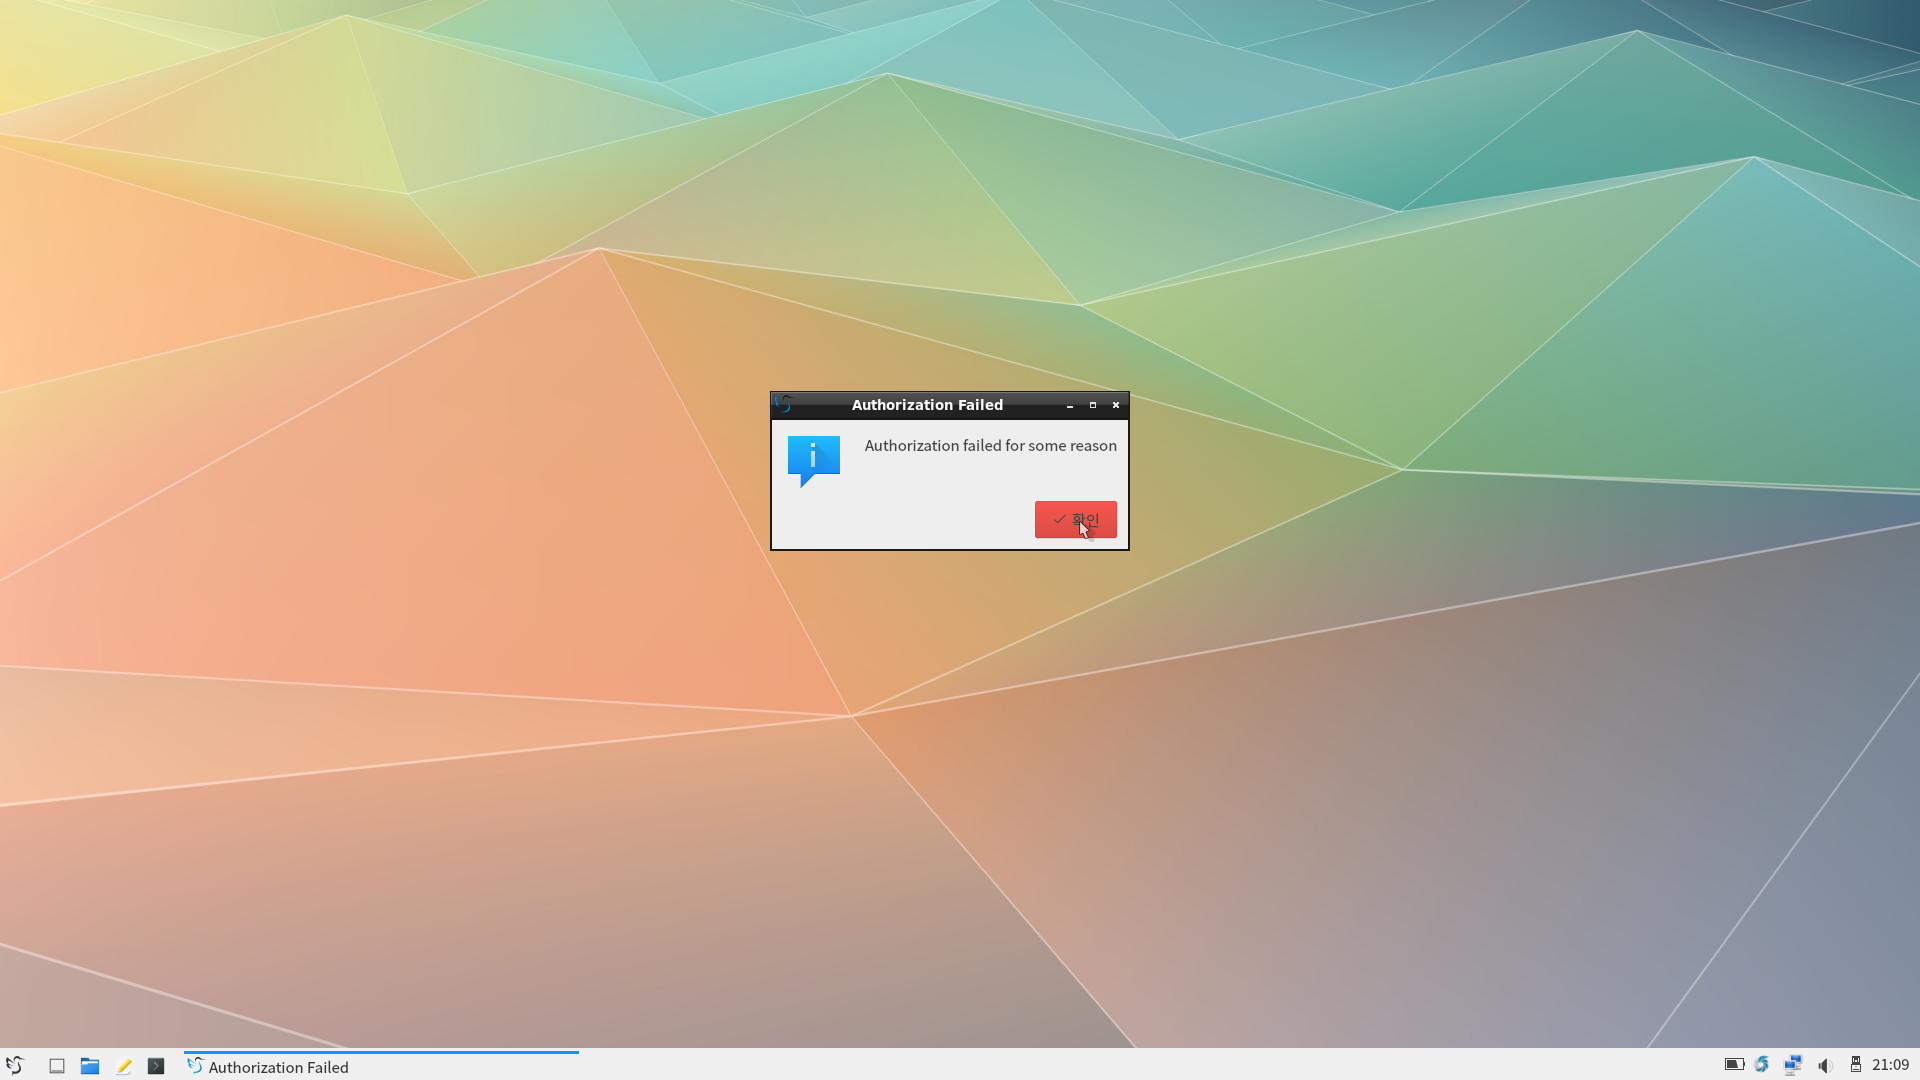This screenshot has width=1920, height=1080.
Task: Show calendar from the 21:09 clock
Action: click(x=1890, y=1065)
